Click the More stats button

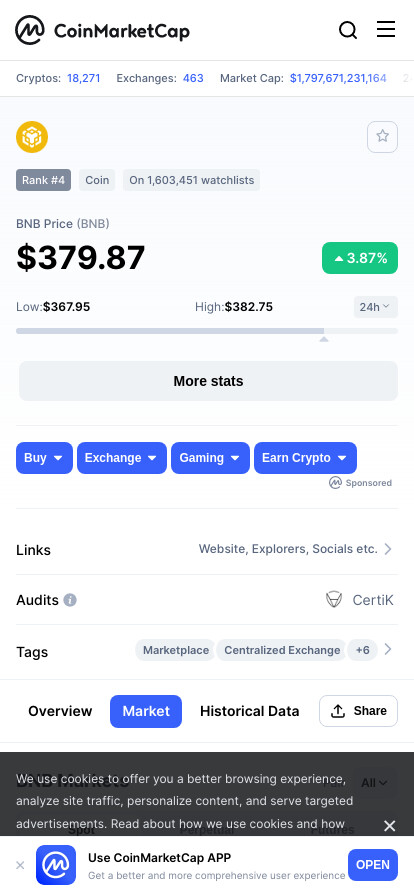click(208, 381)
